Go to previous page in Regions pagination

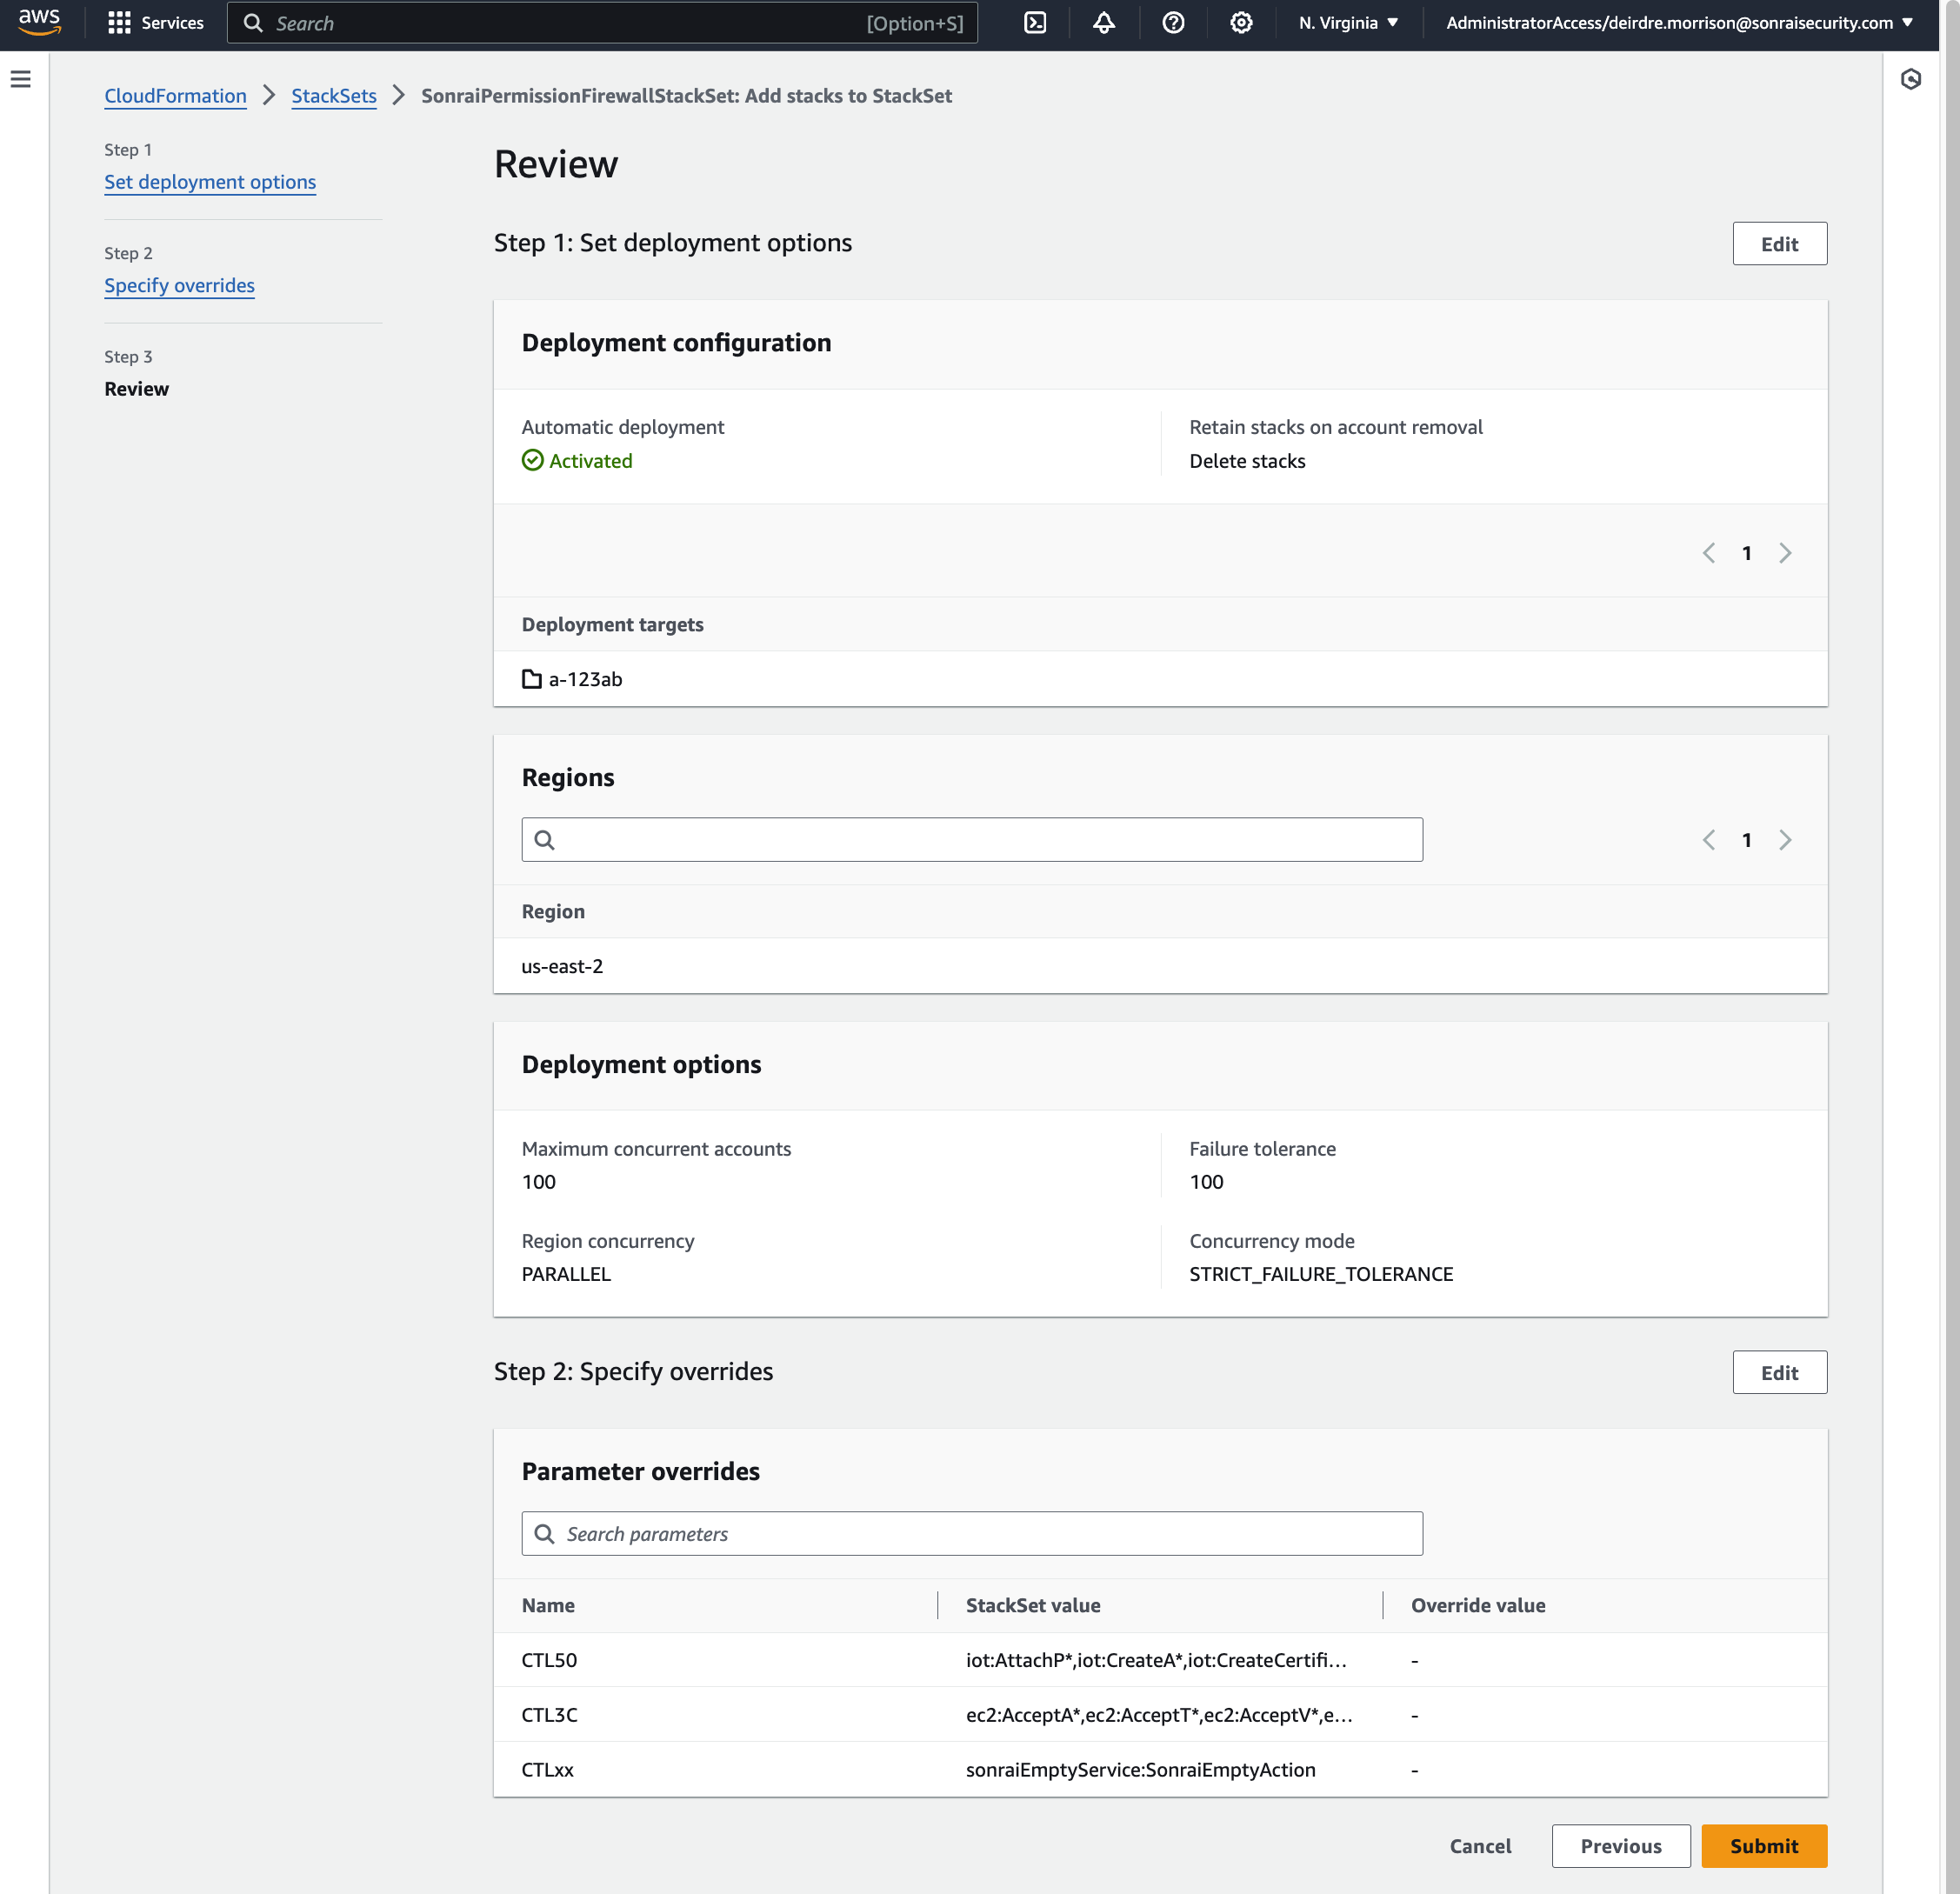click(x=1708, y=840)
